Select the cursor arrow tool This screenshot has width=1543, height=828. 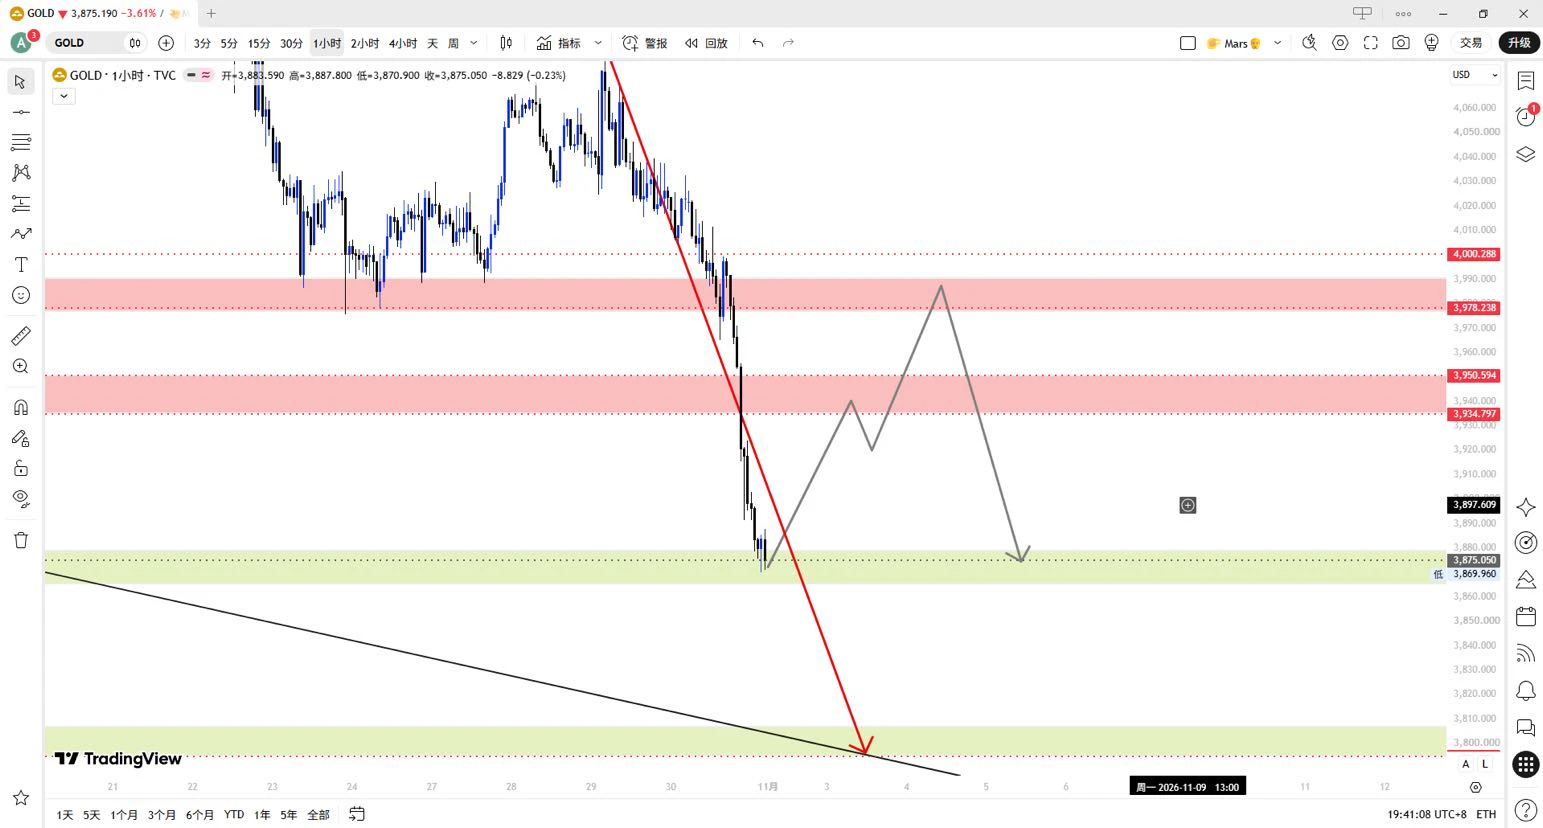click(20, 81)
